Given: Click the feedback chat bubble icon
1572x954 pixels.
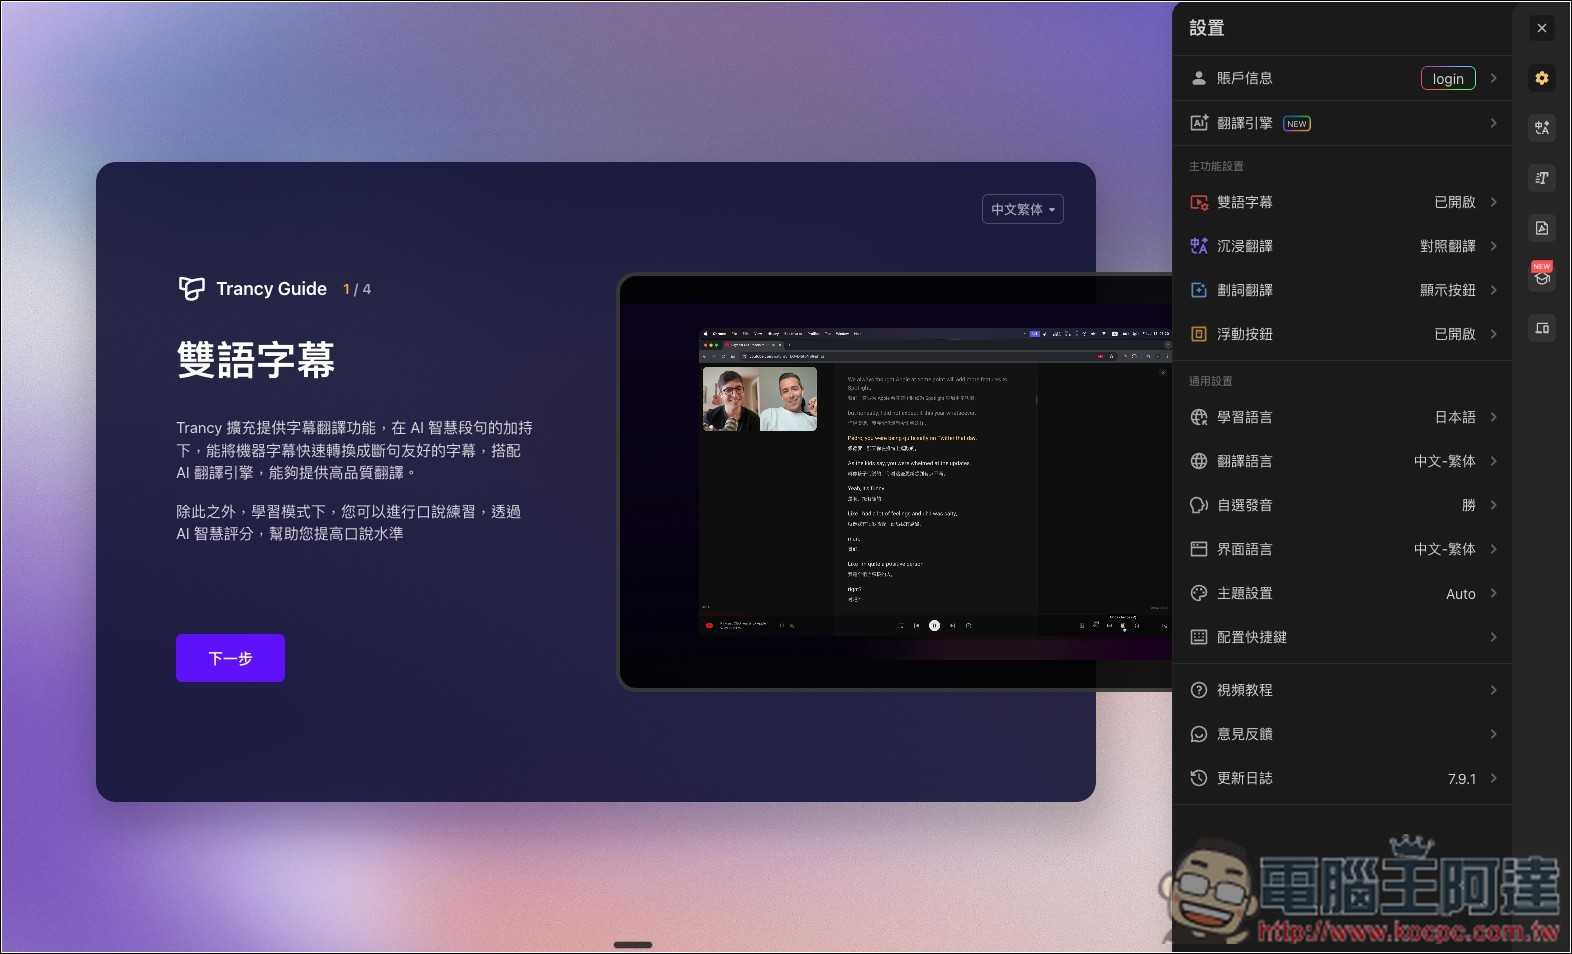Looking at the screenshot, I should coord(1199,734).
